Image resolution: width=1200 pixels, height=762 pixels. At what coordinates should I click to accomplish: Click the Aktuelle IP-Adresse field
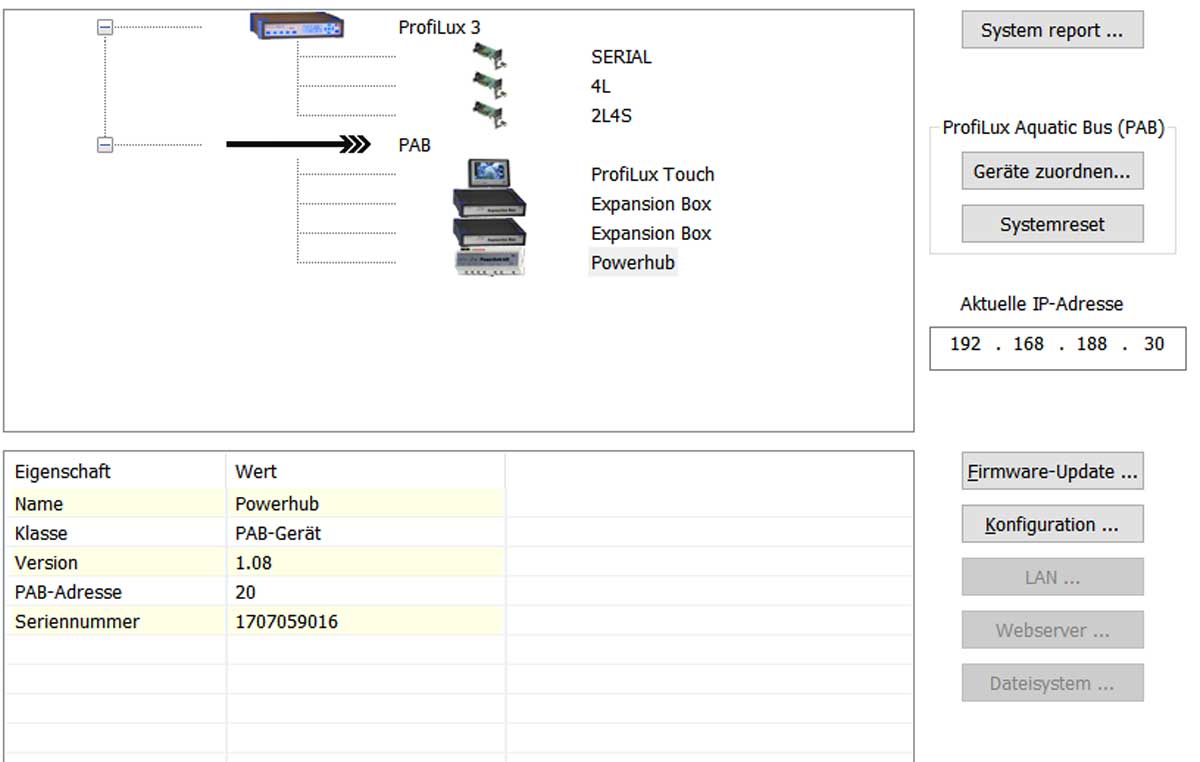coord(1057,345)
